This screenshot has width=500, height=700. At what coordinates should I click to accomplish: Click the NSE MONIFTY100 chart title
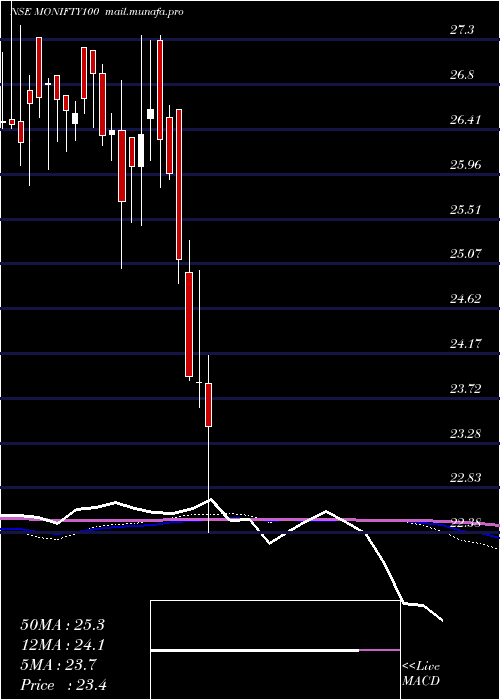tap(54, 12)
